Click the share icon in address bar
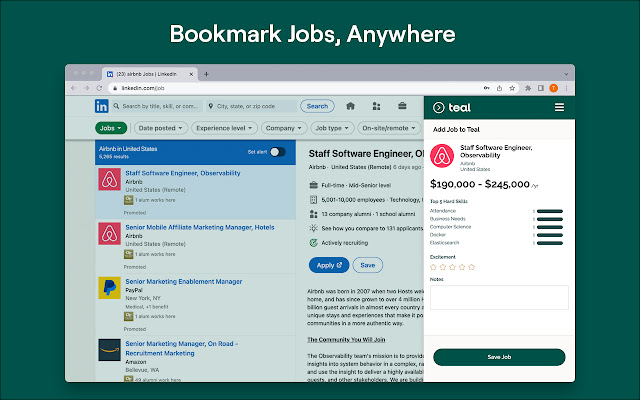 tap(499, 88)
